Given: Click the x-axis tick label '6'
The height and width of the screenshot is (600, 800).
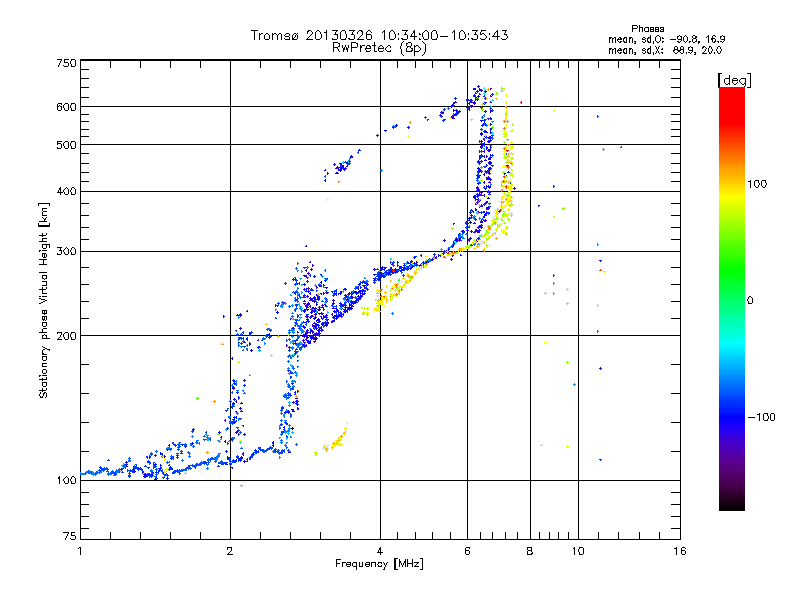Looking at the screenshot, I should (467, 551).
